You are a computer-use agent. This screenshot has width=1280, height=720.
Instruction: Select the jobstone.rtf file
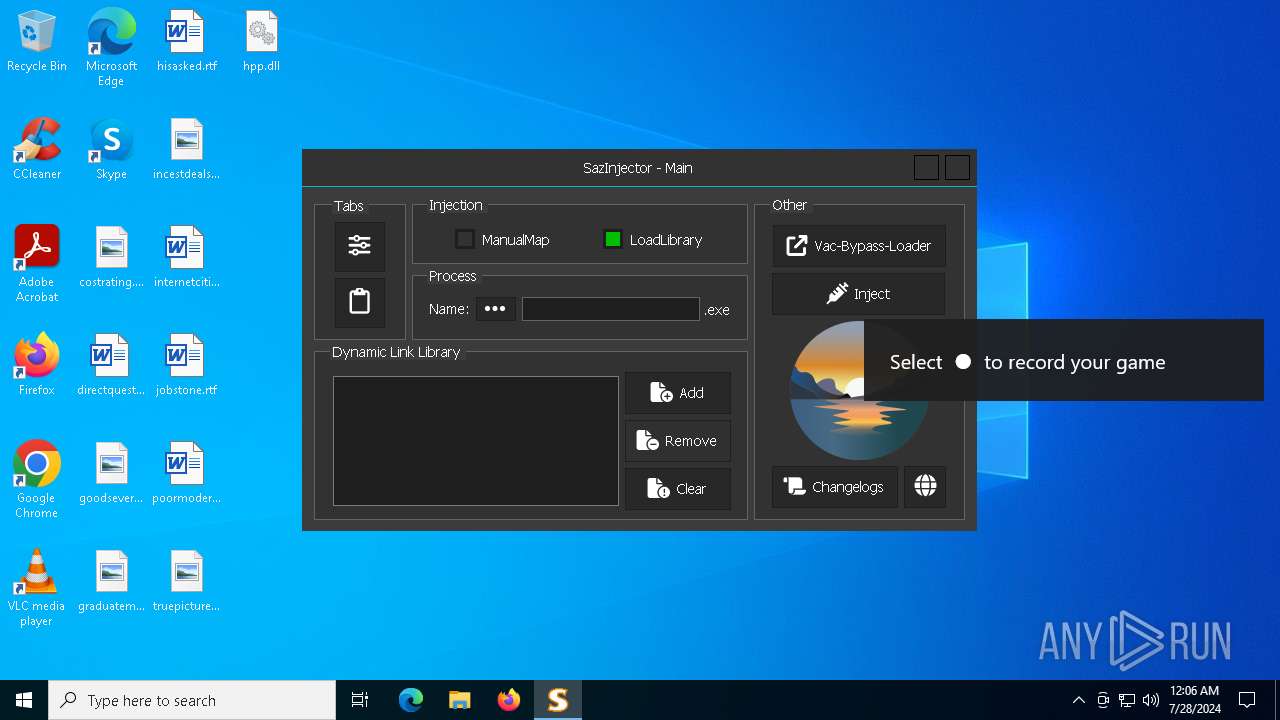[x=186, y=366]
